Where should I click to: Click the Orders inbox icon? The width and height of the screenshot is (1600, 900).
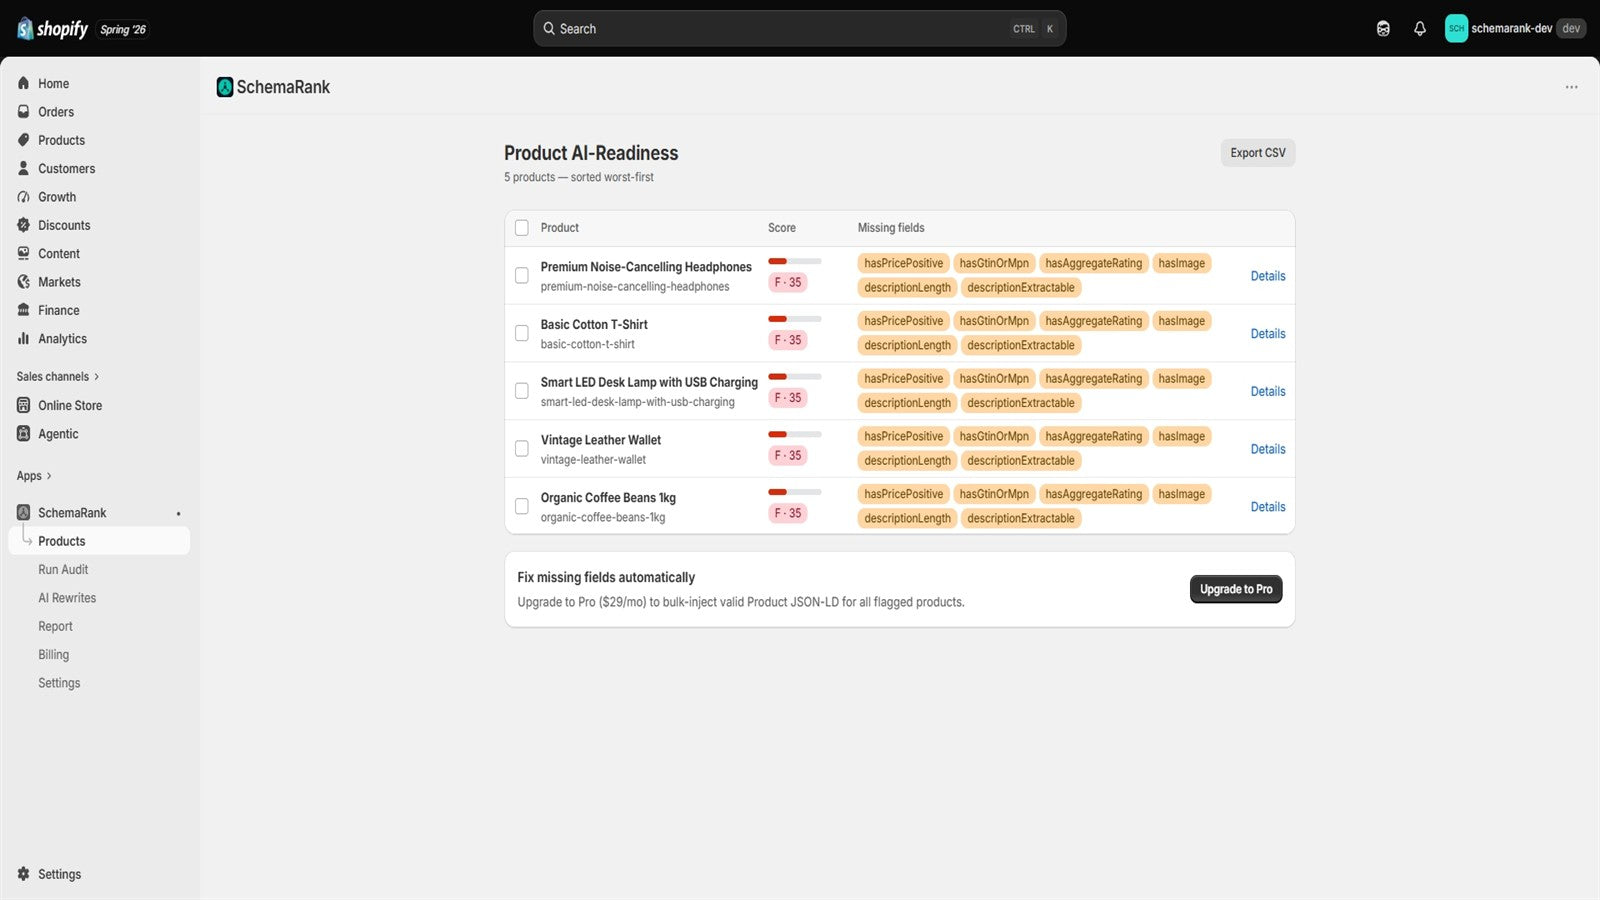23,112
